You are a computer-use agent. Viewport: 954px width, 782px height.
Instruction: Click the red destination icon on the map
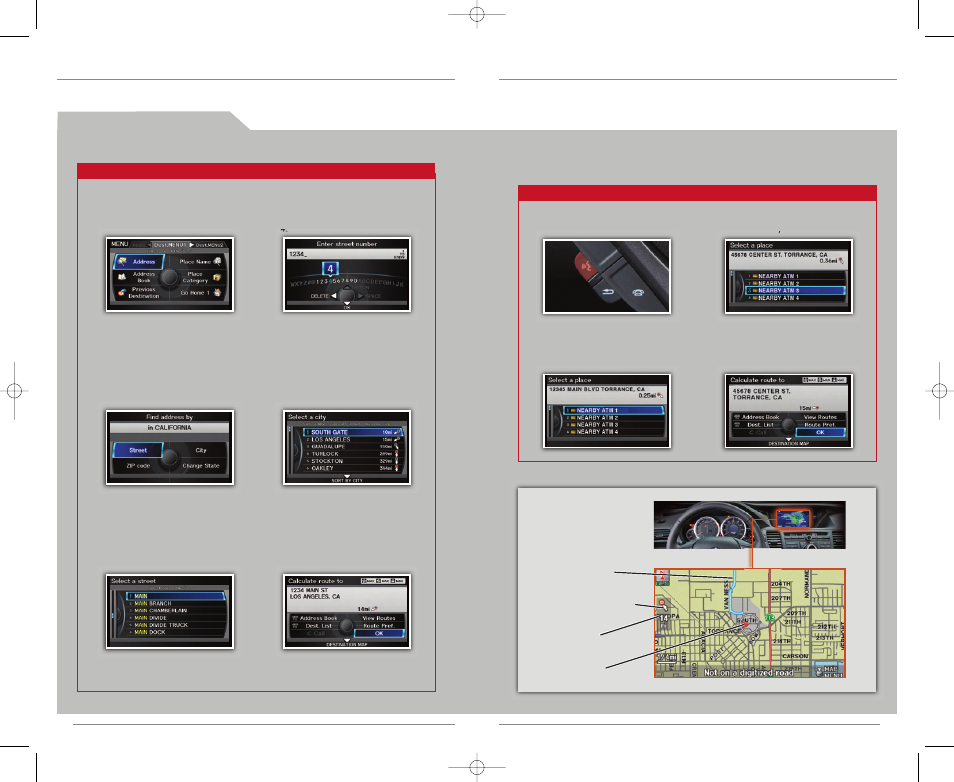tap(662, 604)
